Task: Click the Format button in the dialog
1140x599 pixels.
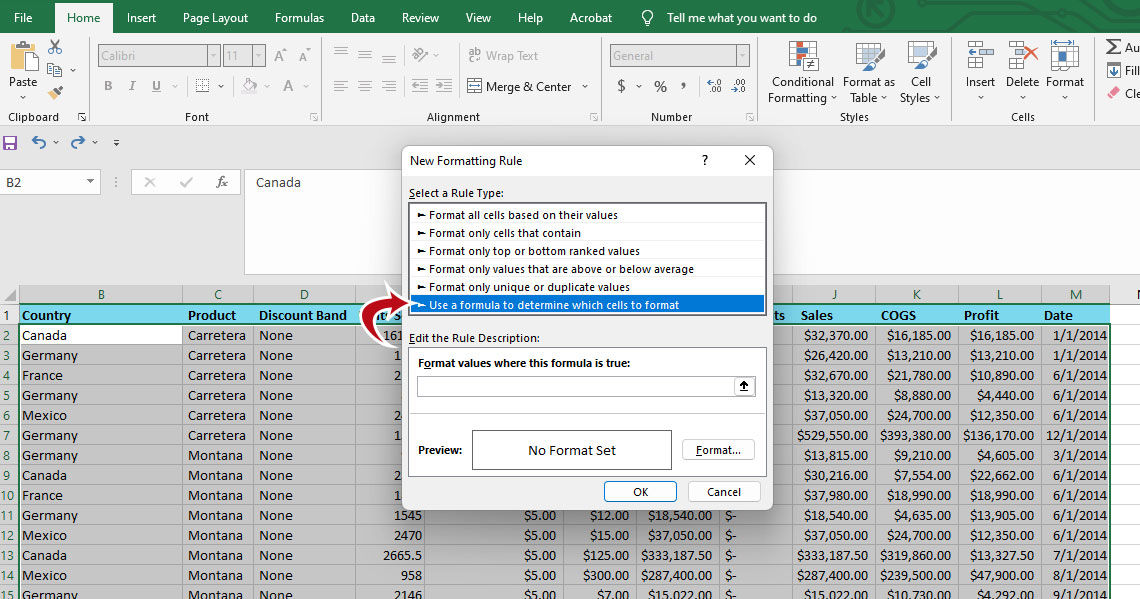Action: coord(718,450)
